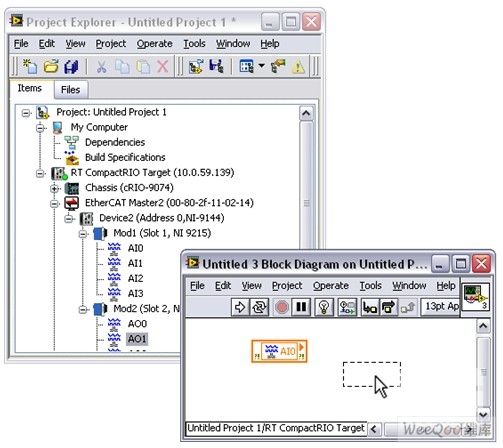Screen dimensions: 503x448
Task: Click the AI0 I/O node on diagram
Action: (x=279, y=351)
